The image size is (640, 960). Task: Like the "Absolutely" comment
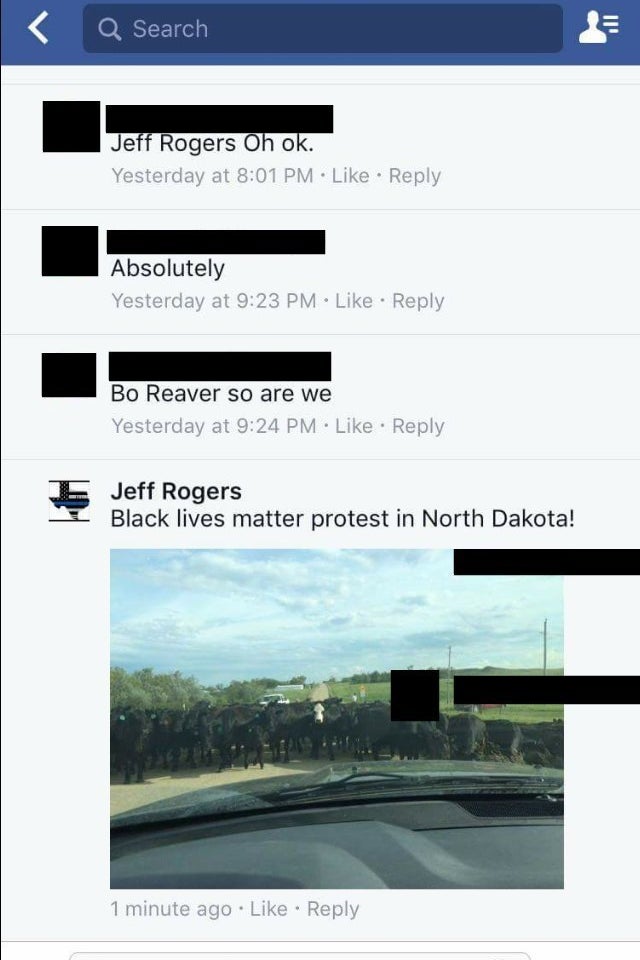(354, 301)
